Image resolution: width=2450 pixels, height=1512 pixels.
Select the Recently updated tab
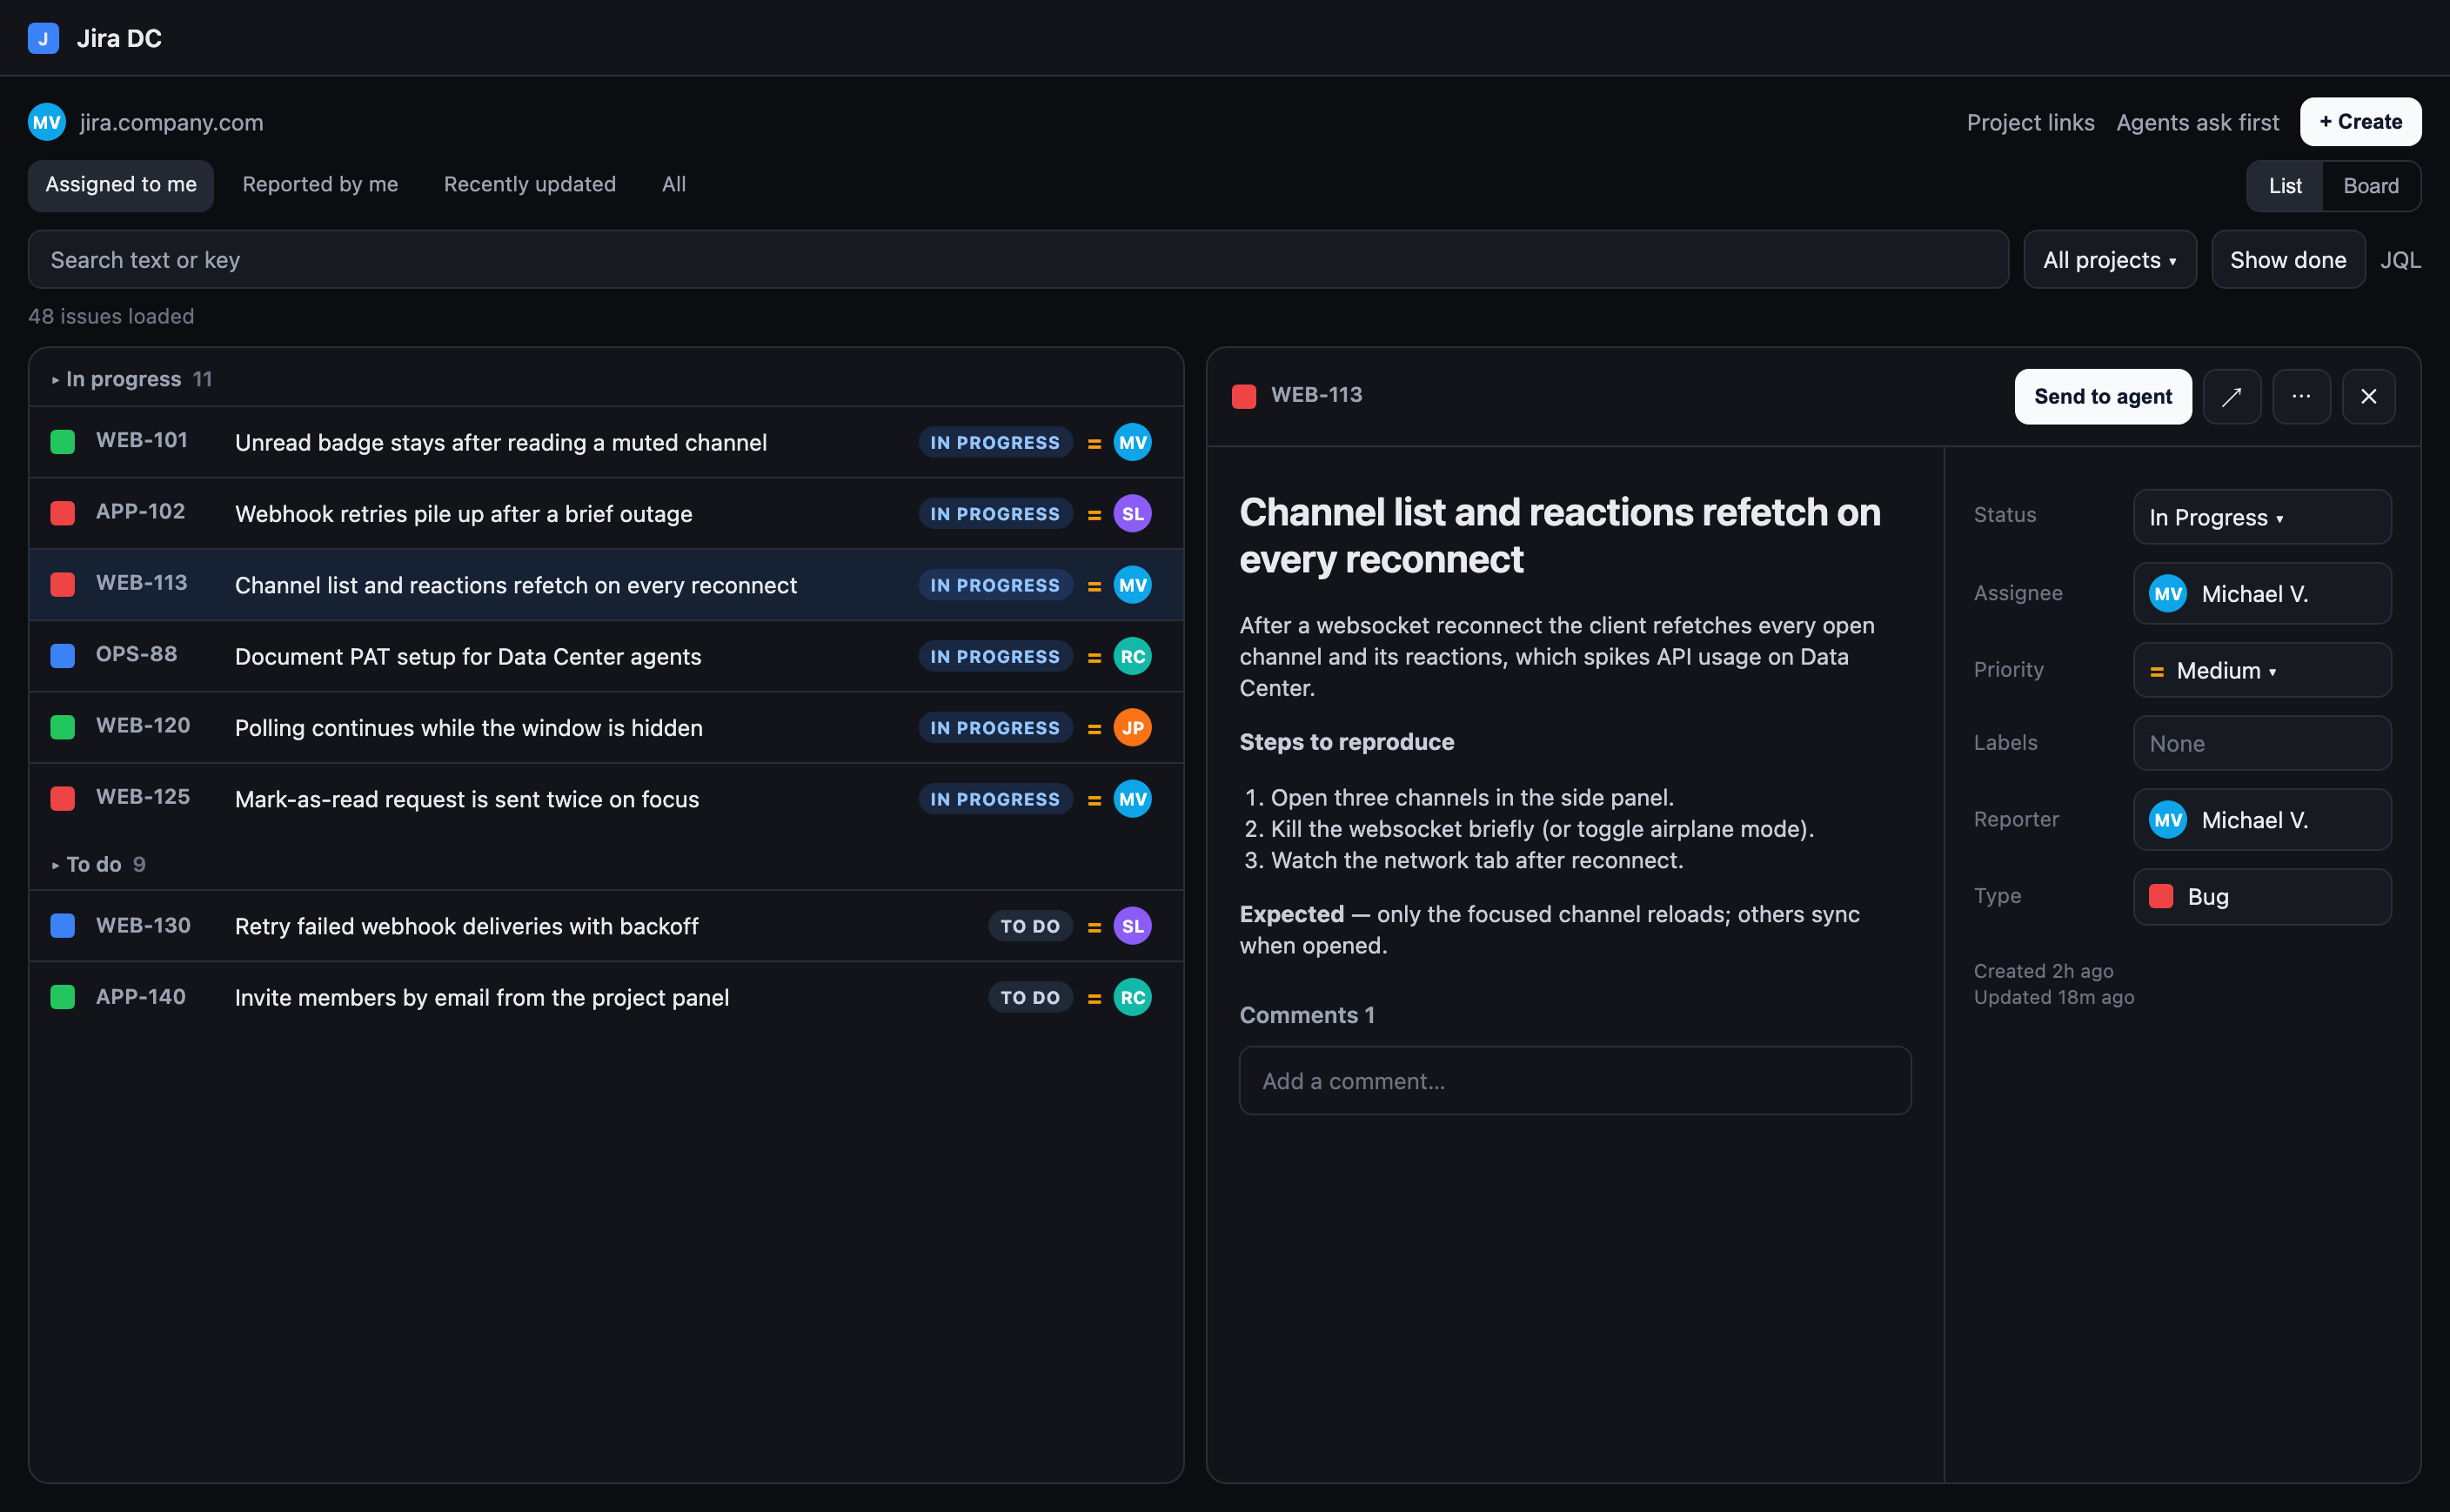(530, 185)
